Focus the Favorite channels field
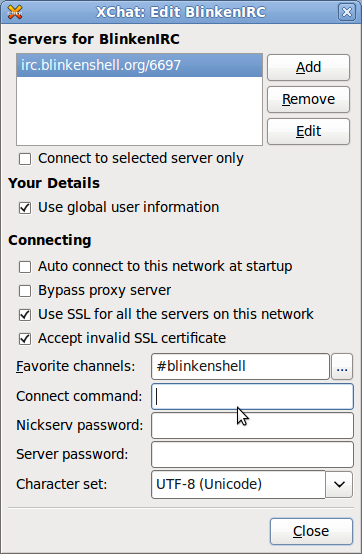The width and height of the screenshot is (362, 554). [x=240, y=366]
